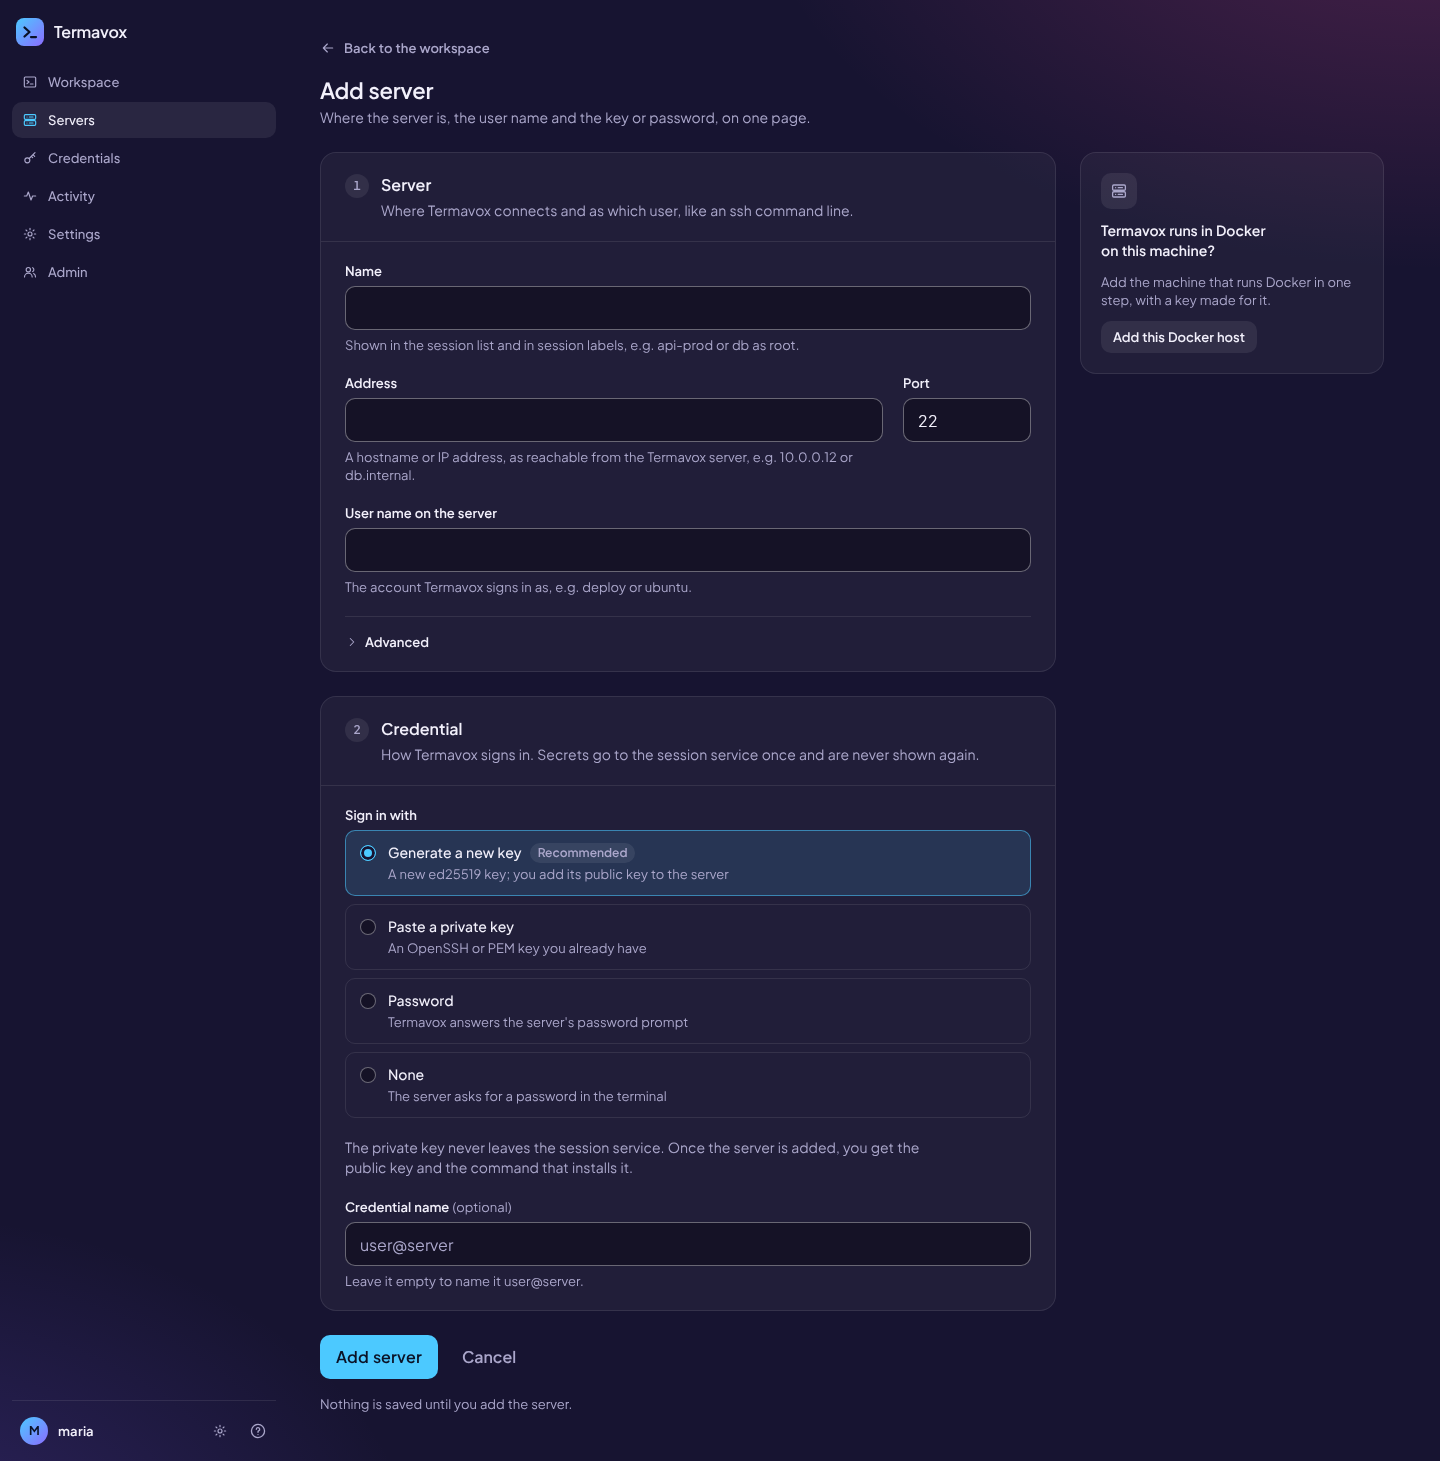1440x1461 pixels.
Task: Click the maria user avatar
Action: (x=34, y=1431)
